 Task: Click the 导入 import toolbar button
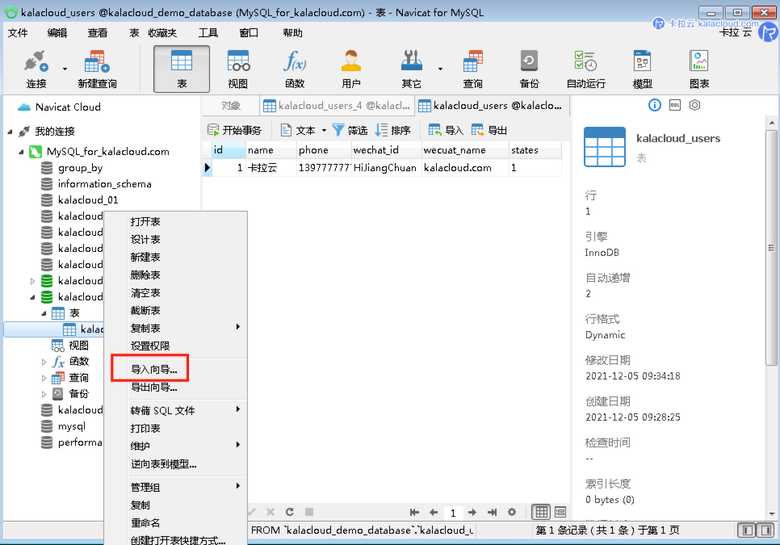(x=446, y=130)
